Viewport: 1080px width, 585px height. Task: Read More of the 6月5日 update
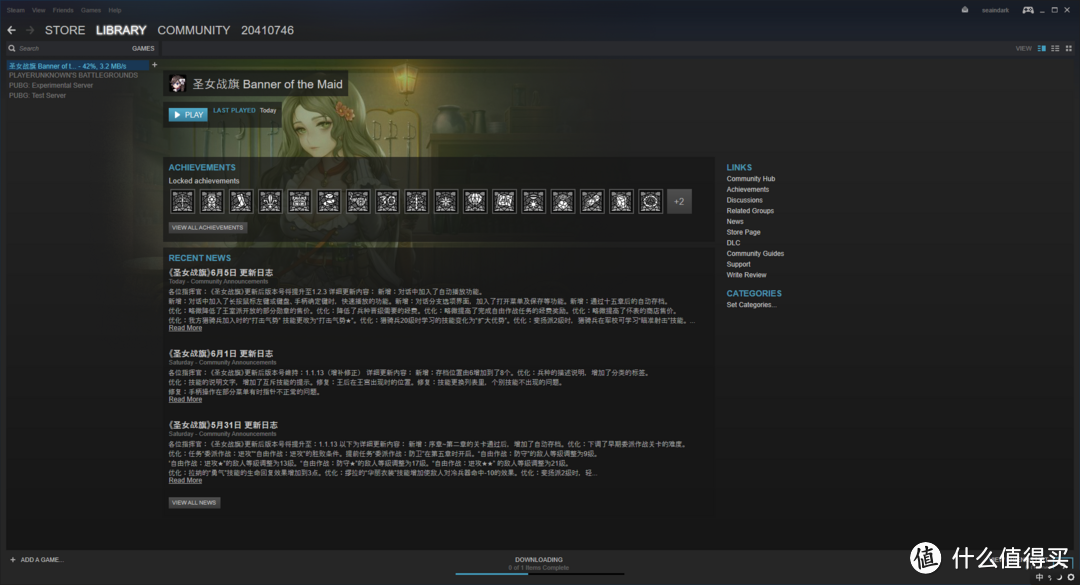(x=185, y=328)
